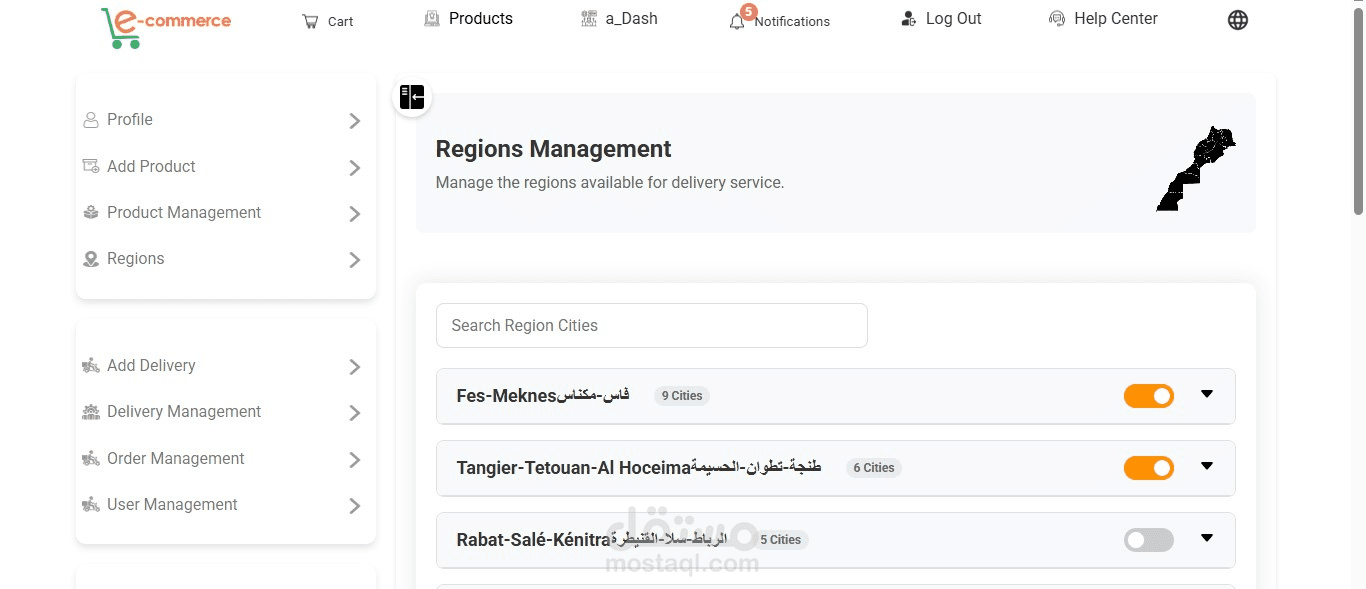Open Add Delivery sidebar link
This screenshot has height=589, width=1366.
(x=222, y=366)
